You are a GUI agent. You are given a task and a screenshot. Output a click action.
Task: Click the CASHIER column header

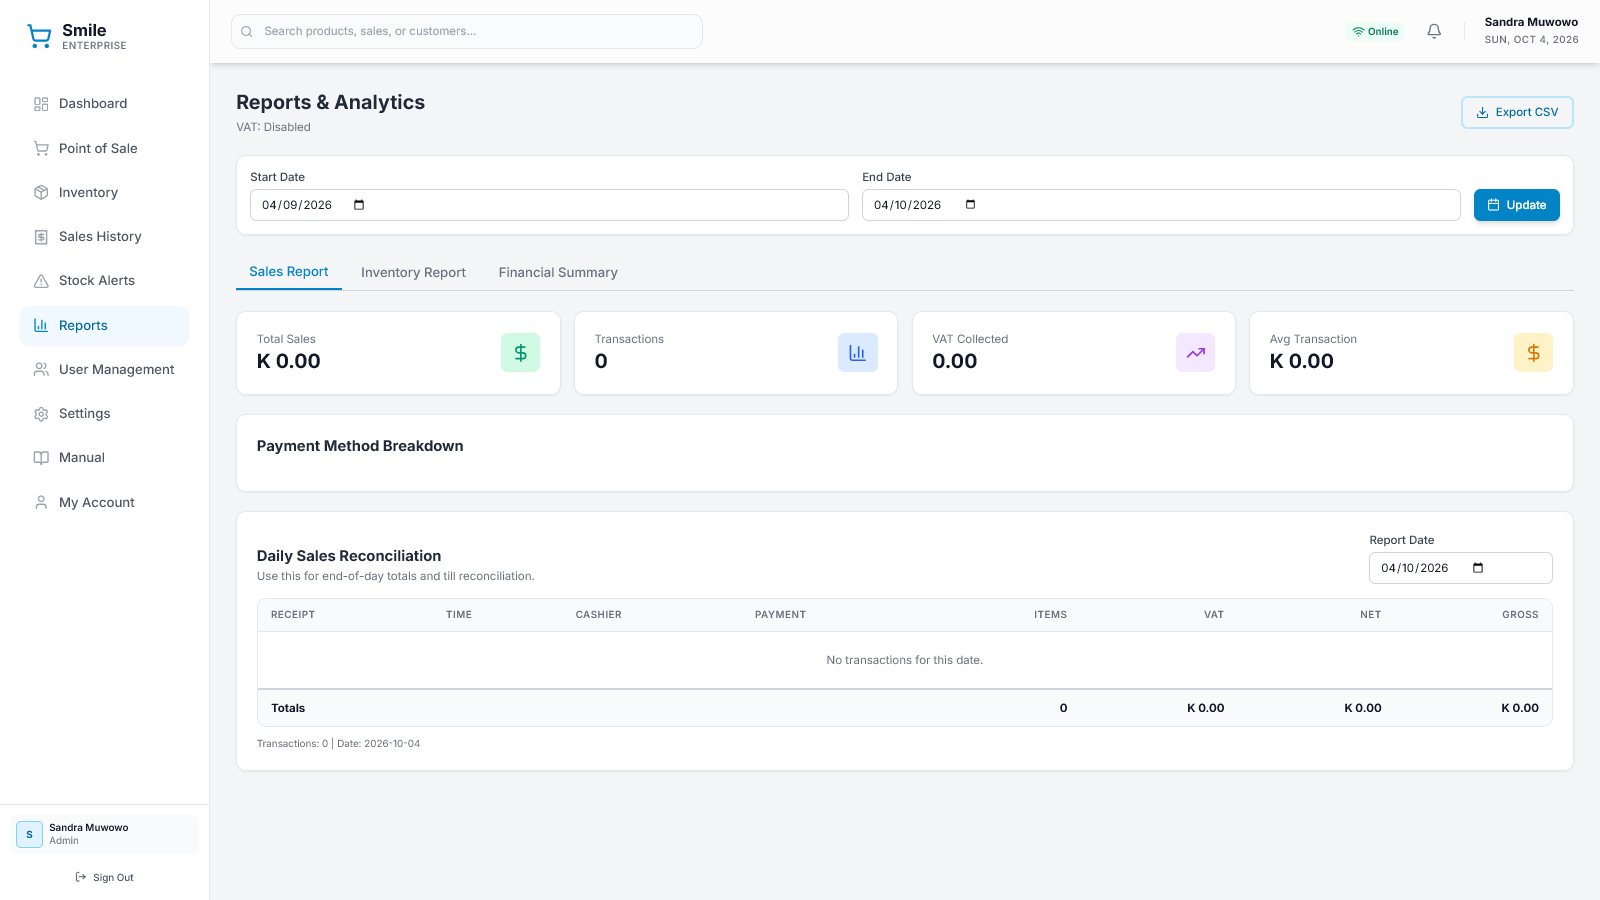(x=598, y=615)
